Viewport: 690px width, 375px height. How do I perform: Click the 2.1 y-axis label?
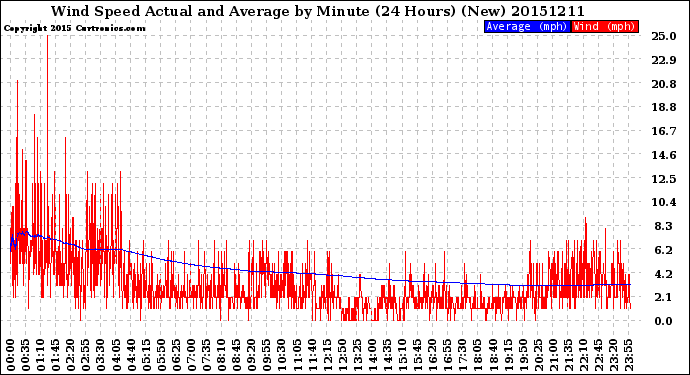point(664,298)
